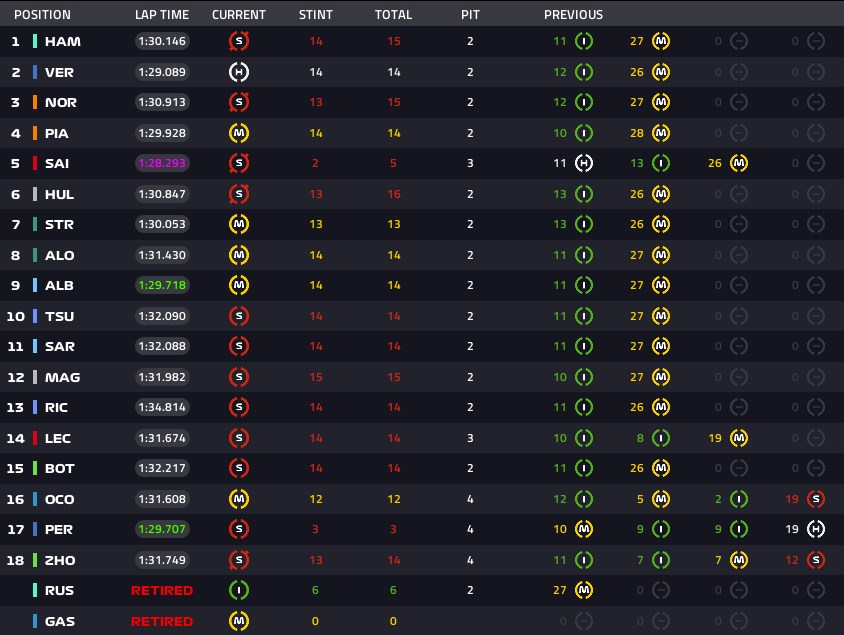Click SAI's previous hard tyre icon
The height and width of the screenshot is (635, 844).
coord(584,163)
